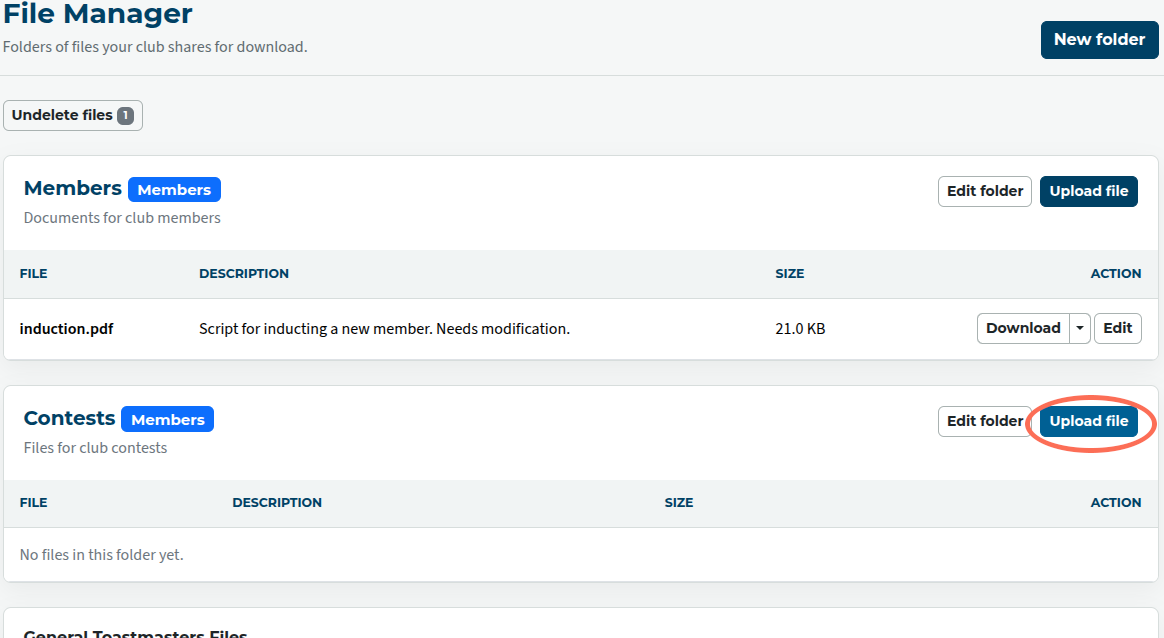Download induction.pdf
The height and width of the screenshot is (638, 1164).
(1023, 328)
